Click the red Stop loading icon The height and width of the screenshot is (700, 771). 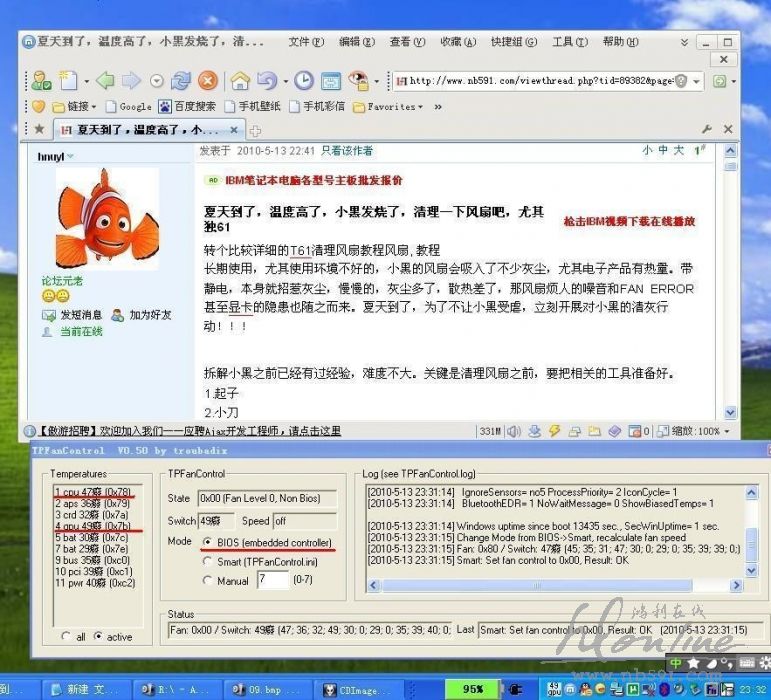coord(207,81)
